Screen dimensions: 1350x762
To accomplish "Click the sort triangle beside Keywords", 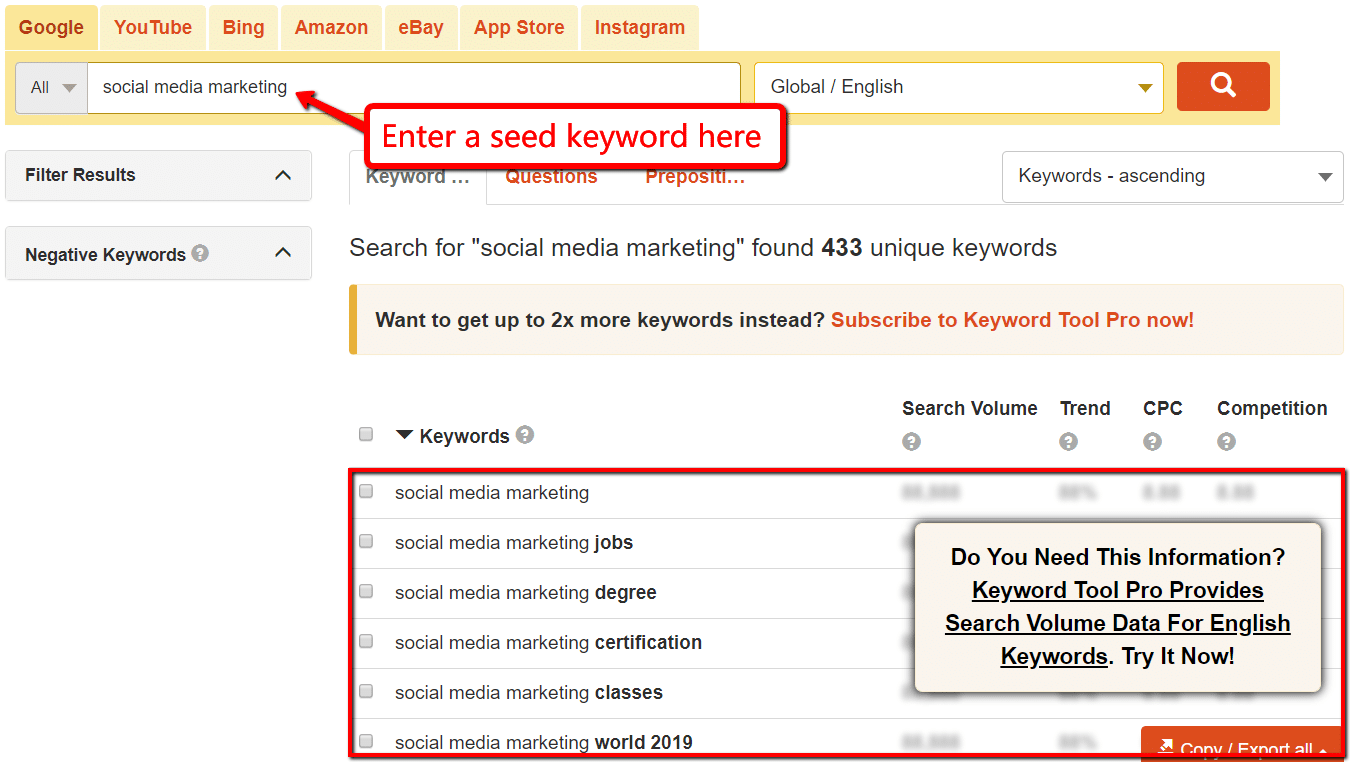I will (404, 435).
